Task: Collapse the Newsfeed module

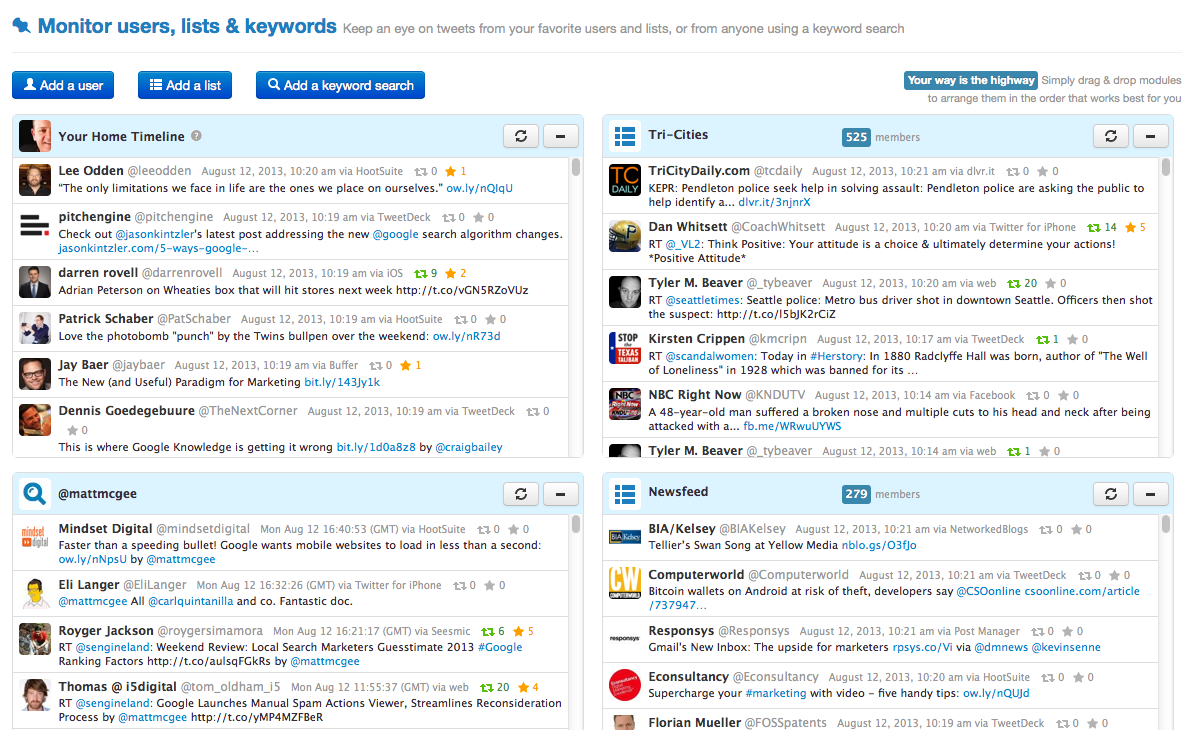Action: [x=1150, y=493]
